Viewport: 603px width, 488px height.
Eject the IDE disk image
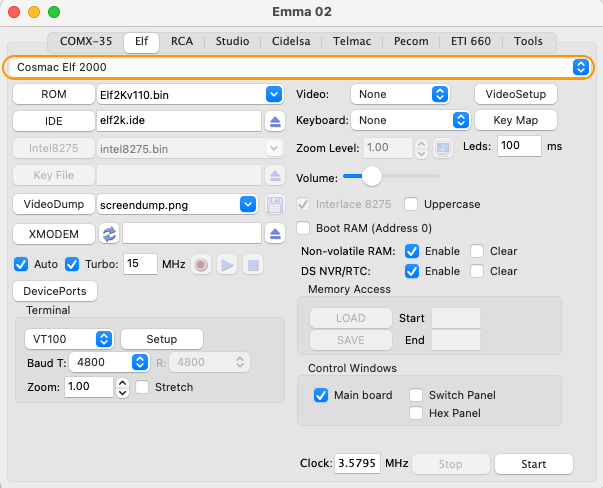(275, 121)
